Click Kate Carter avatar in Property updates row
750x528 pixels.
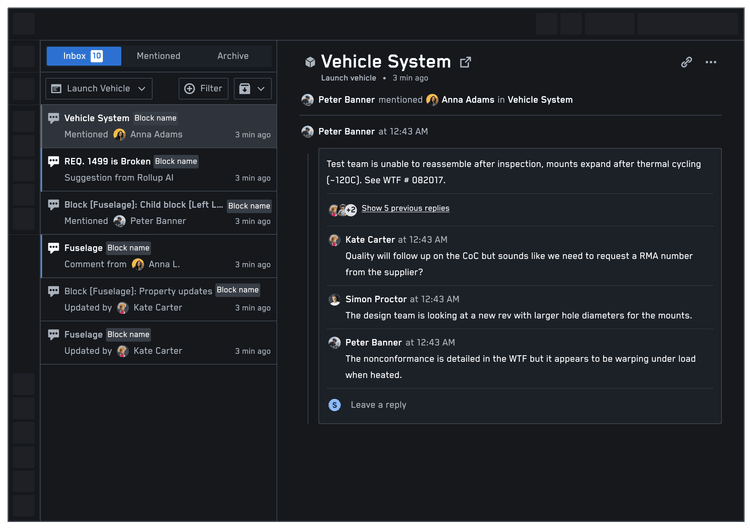[x=122, y=308]
